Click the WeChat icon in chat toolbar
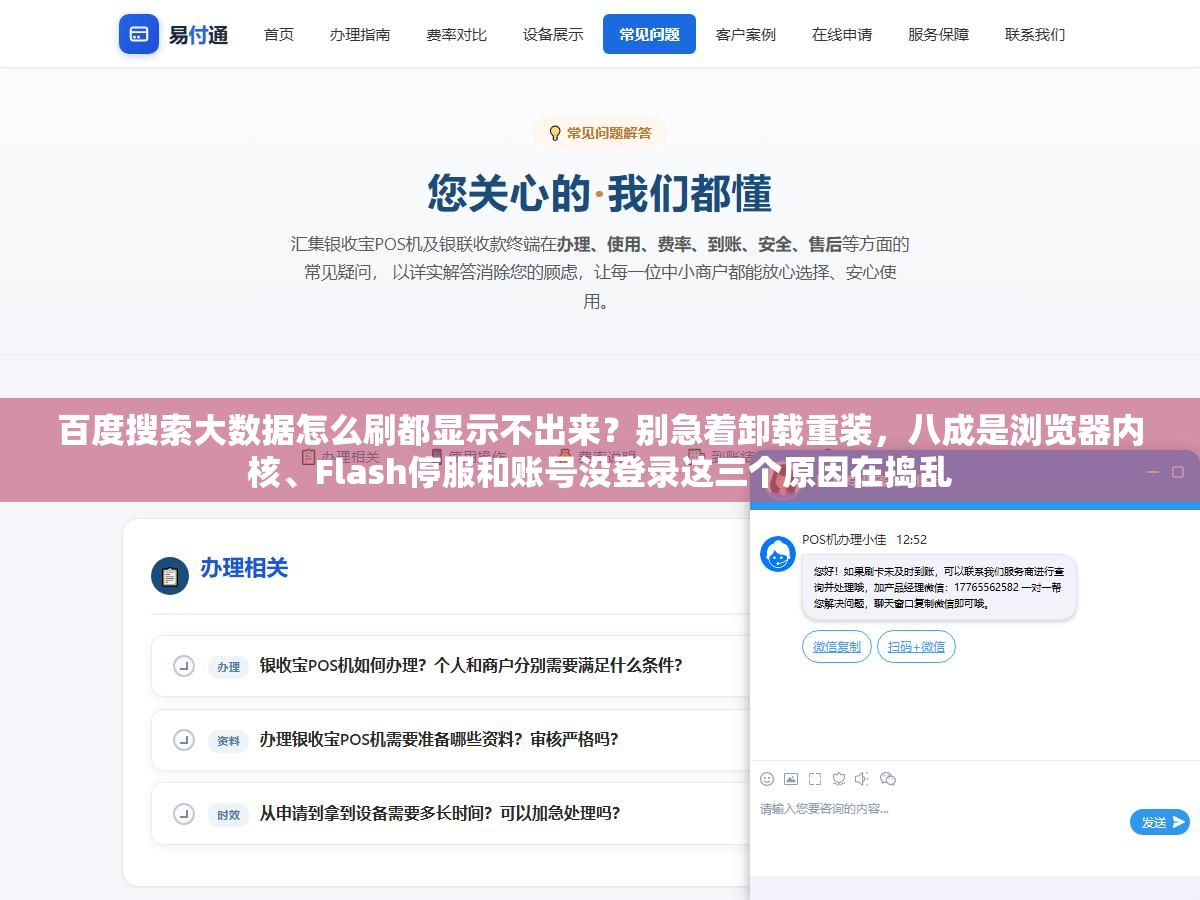This screenshot has height=900, width=1200. pyautogui.click(x=888, y=779)
